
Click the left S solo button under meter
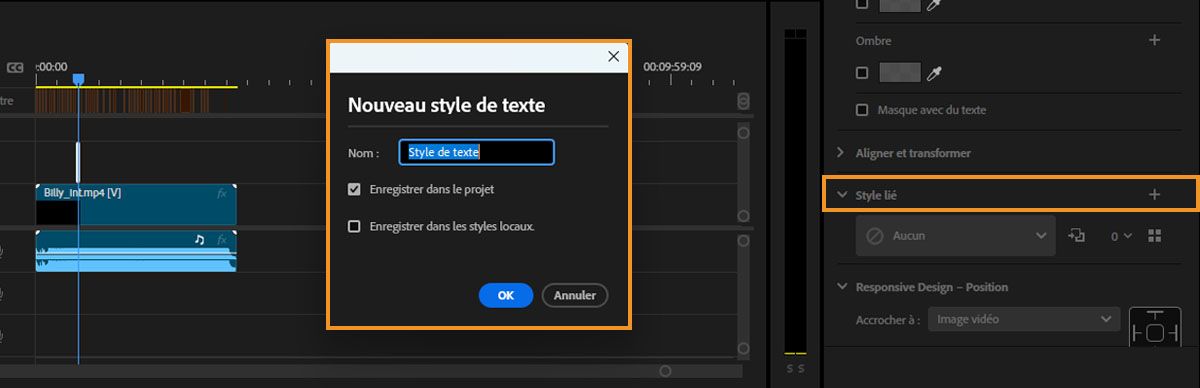tap(789, 370)
